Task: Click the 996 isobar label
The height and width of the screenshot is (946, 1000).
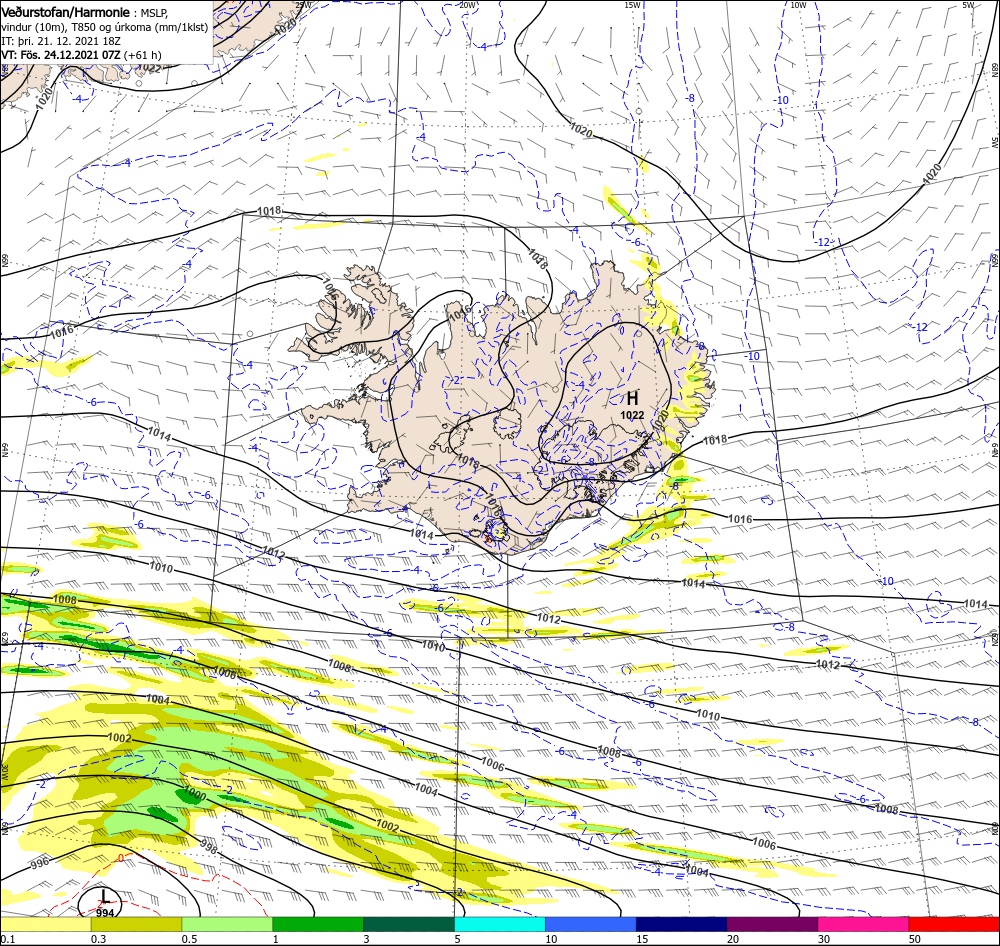Action: pyautogui.click(x=40, y=864)
